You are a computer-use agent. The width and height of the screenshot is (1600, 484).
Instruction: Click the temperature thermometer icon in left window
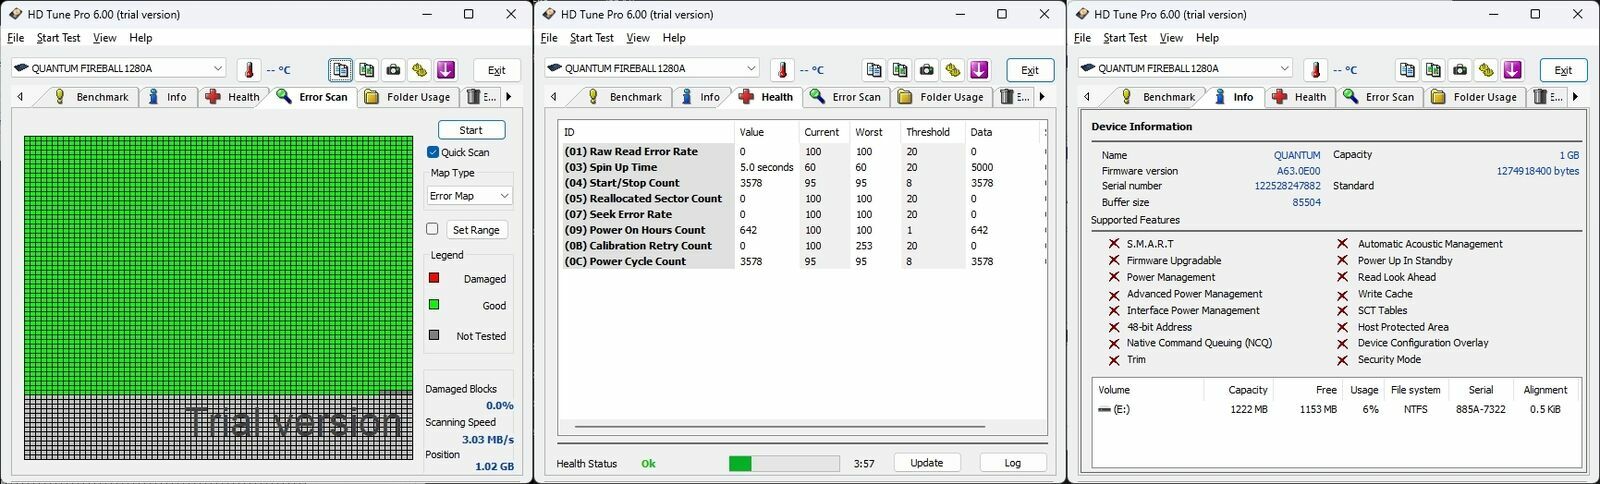[x=248, y=70]
